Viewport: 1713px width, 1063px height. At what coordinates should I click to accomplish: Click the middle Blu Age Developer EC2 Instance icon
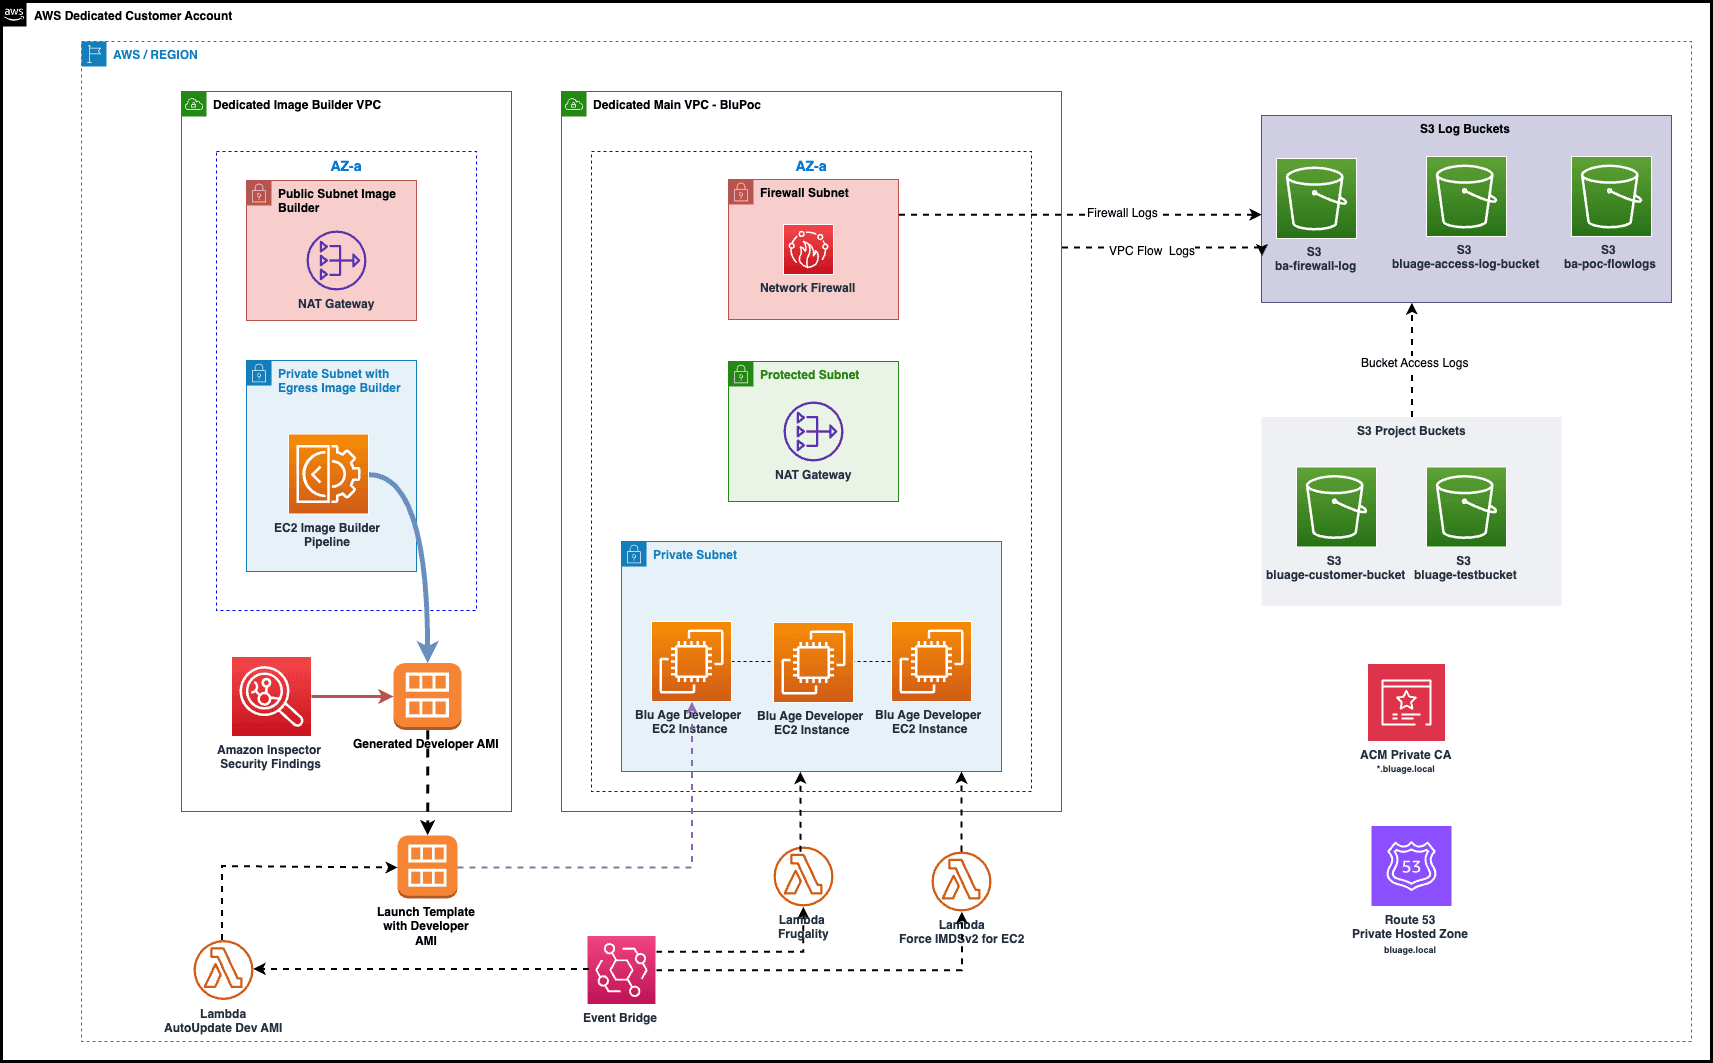point(812,661)
